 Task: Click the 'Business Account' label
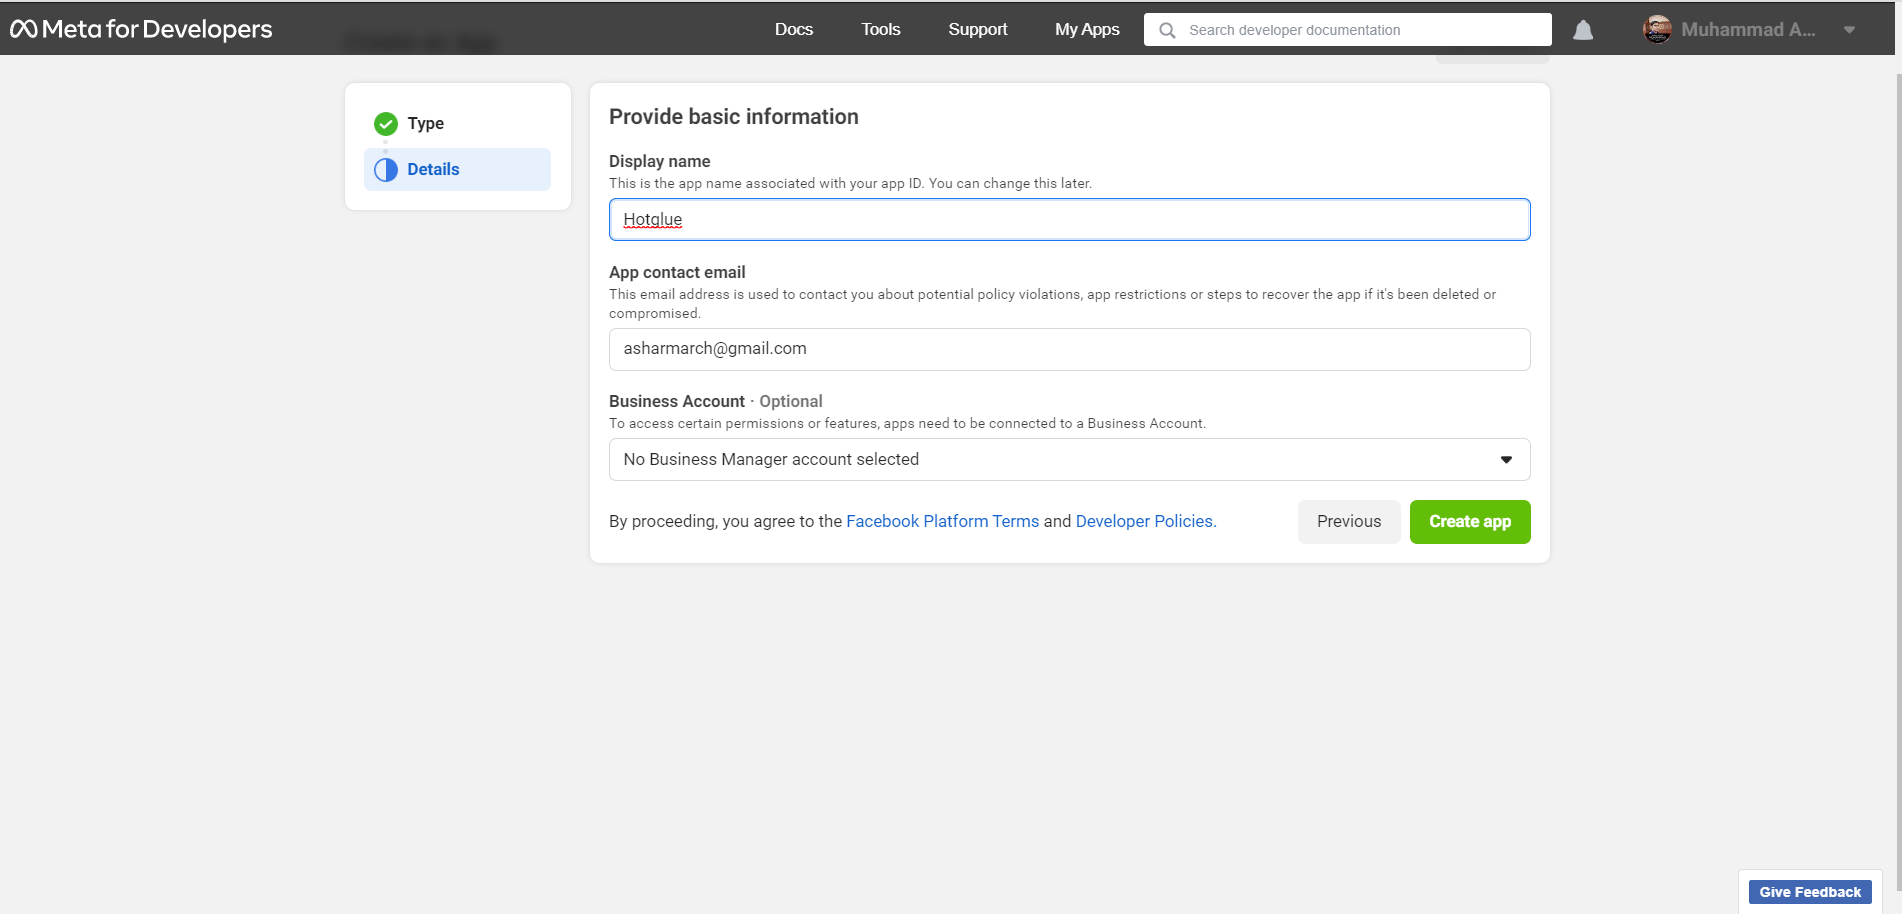pos(677,401)
